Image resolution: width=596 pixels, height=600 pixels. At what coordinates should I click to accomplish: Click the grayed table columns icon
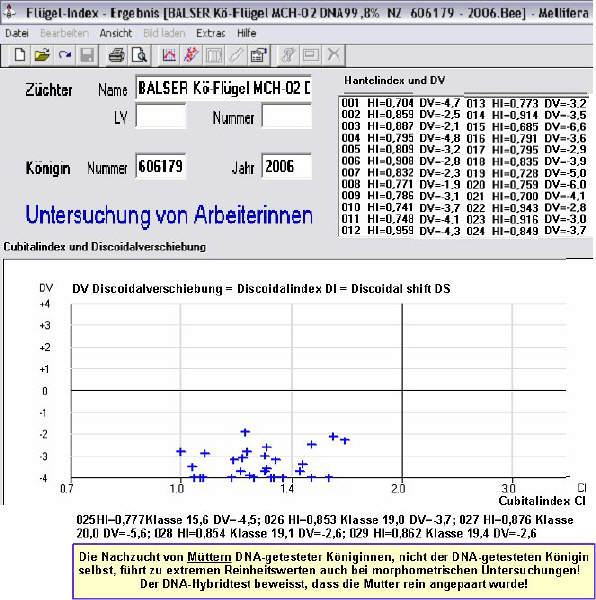point(214,55)
